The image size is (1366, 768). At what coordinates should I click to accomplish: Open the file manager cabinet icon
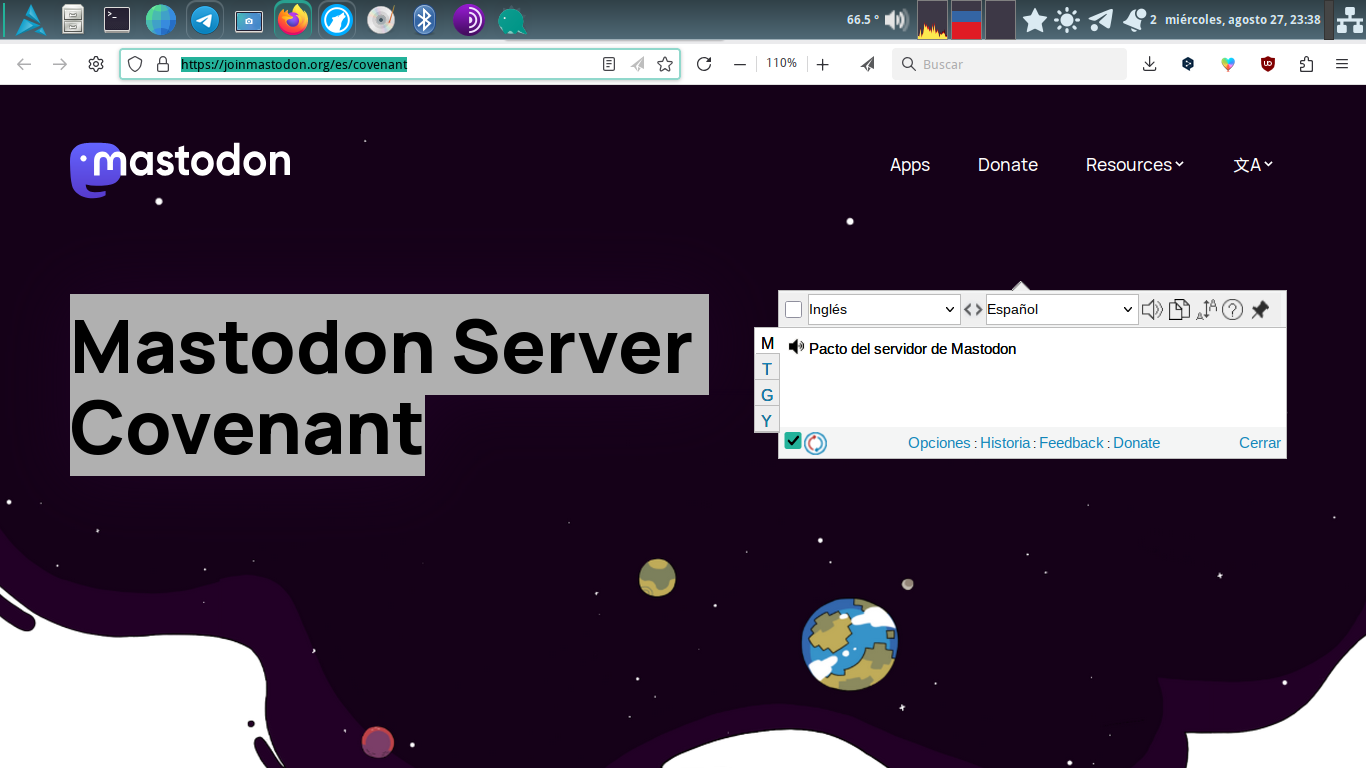[x=73, y=19]
